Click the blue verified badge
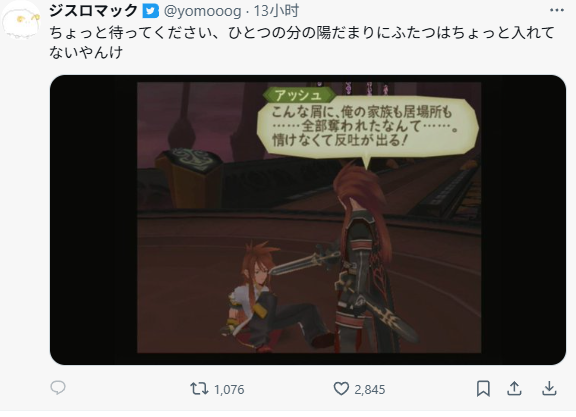 coord(150,11)
